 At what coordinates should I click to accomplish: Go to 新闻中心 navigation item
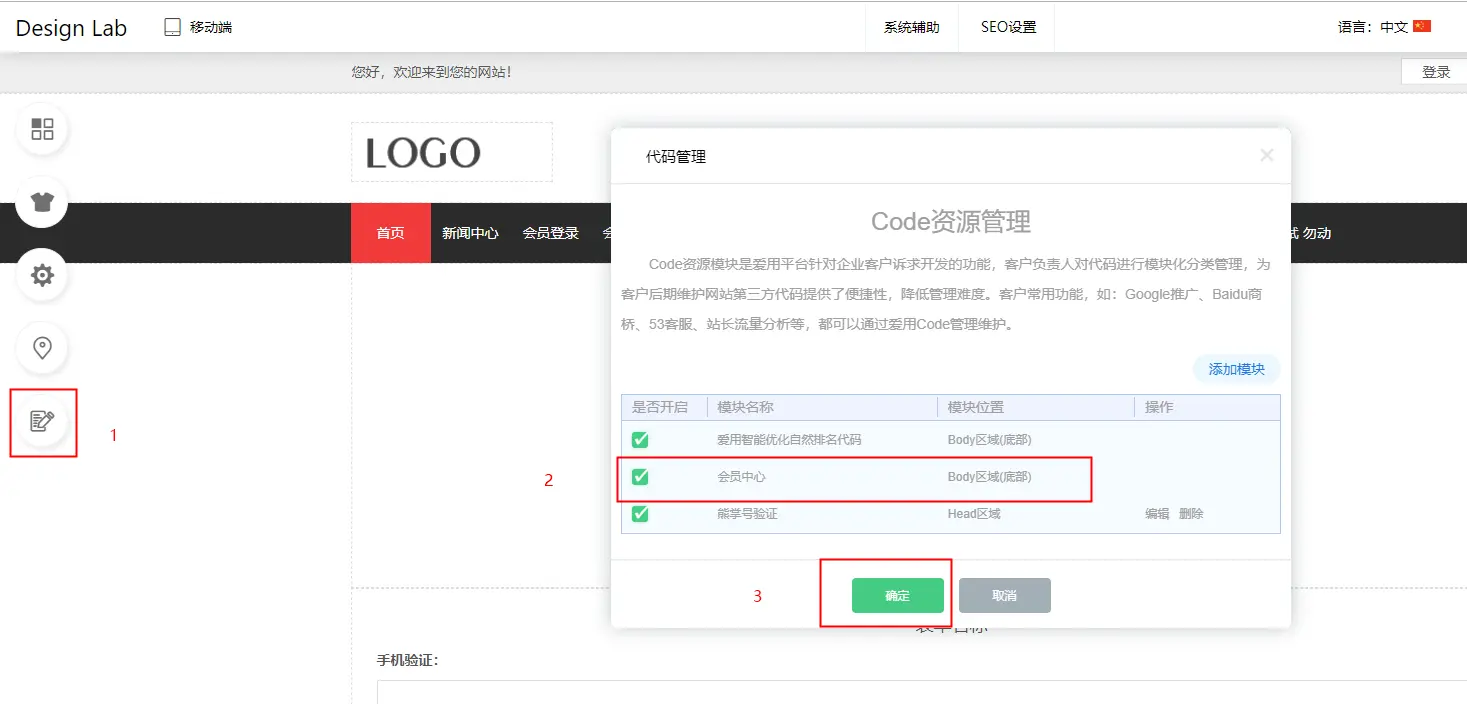pyautogui.click(x=470, y=233)
